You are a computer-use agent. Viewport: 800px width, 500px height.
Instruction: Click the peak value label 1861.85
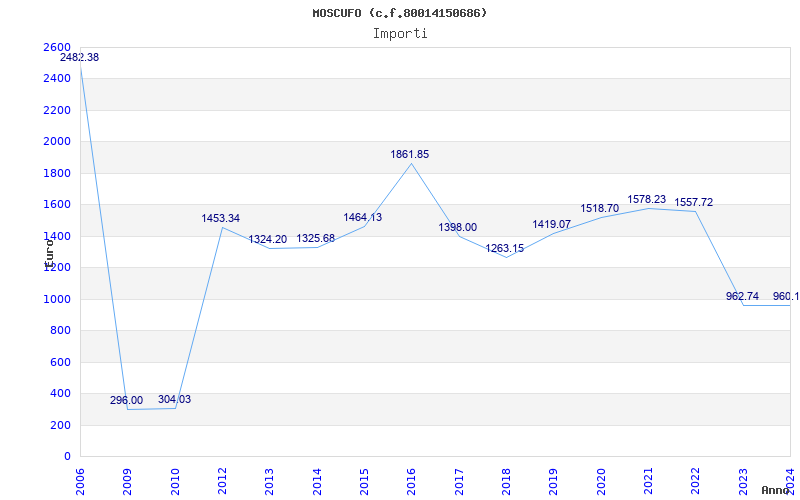pos(410,154)
